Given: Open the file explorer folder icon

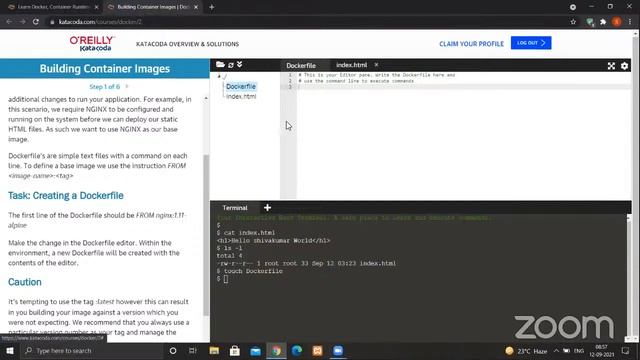Looking at the screenshot, I should click(220, 64).
